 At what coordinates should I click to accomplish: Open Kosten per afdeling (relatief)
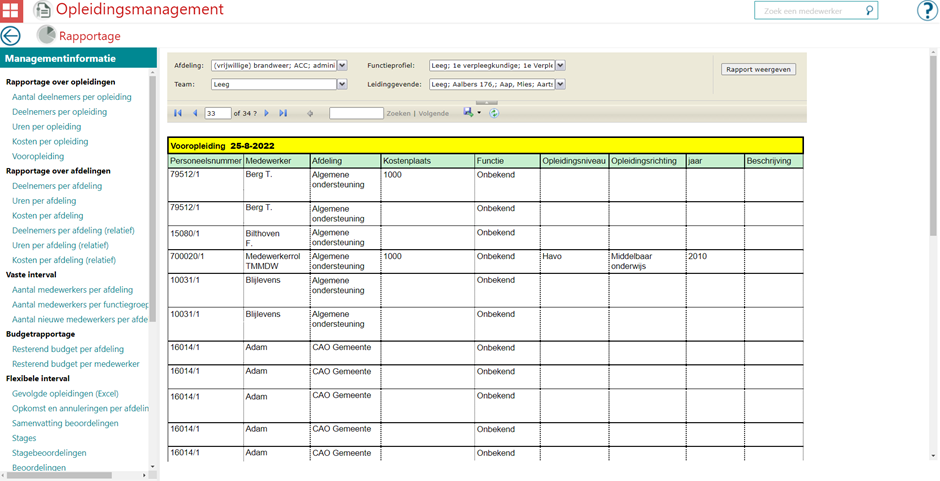coord(64,260)
